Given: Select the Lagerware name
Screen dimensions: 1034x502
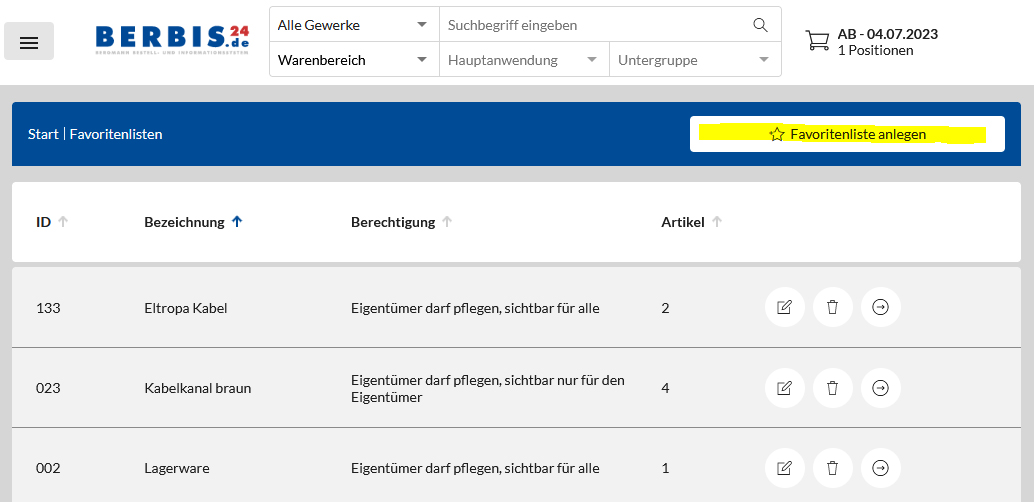Looking at the screenshot, I should pyautogui.click(x=177, y=469).
